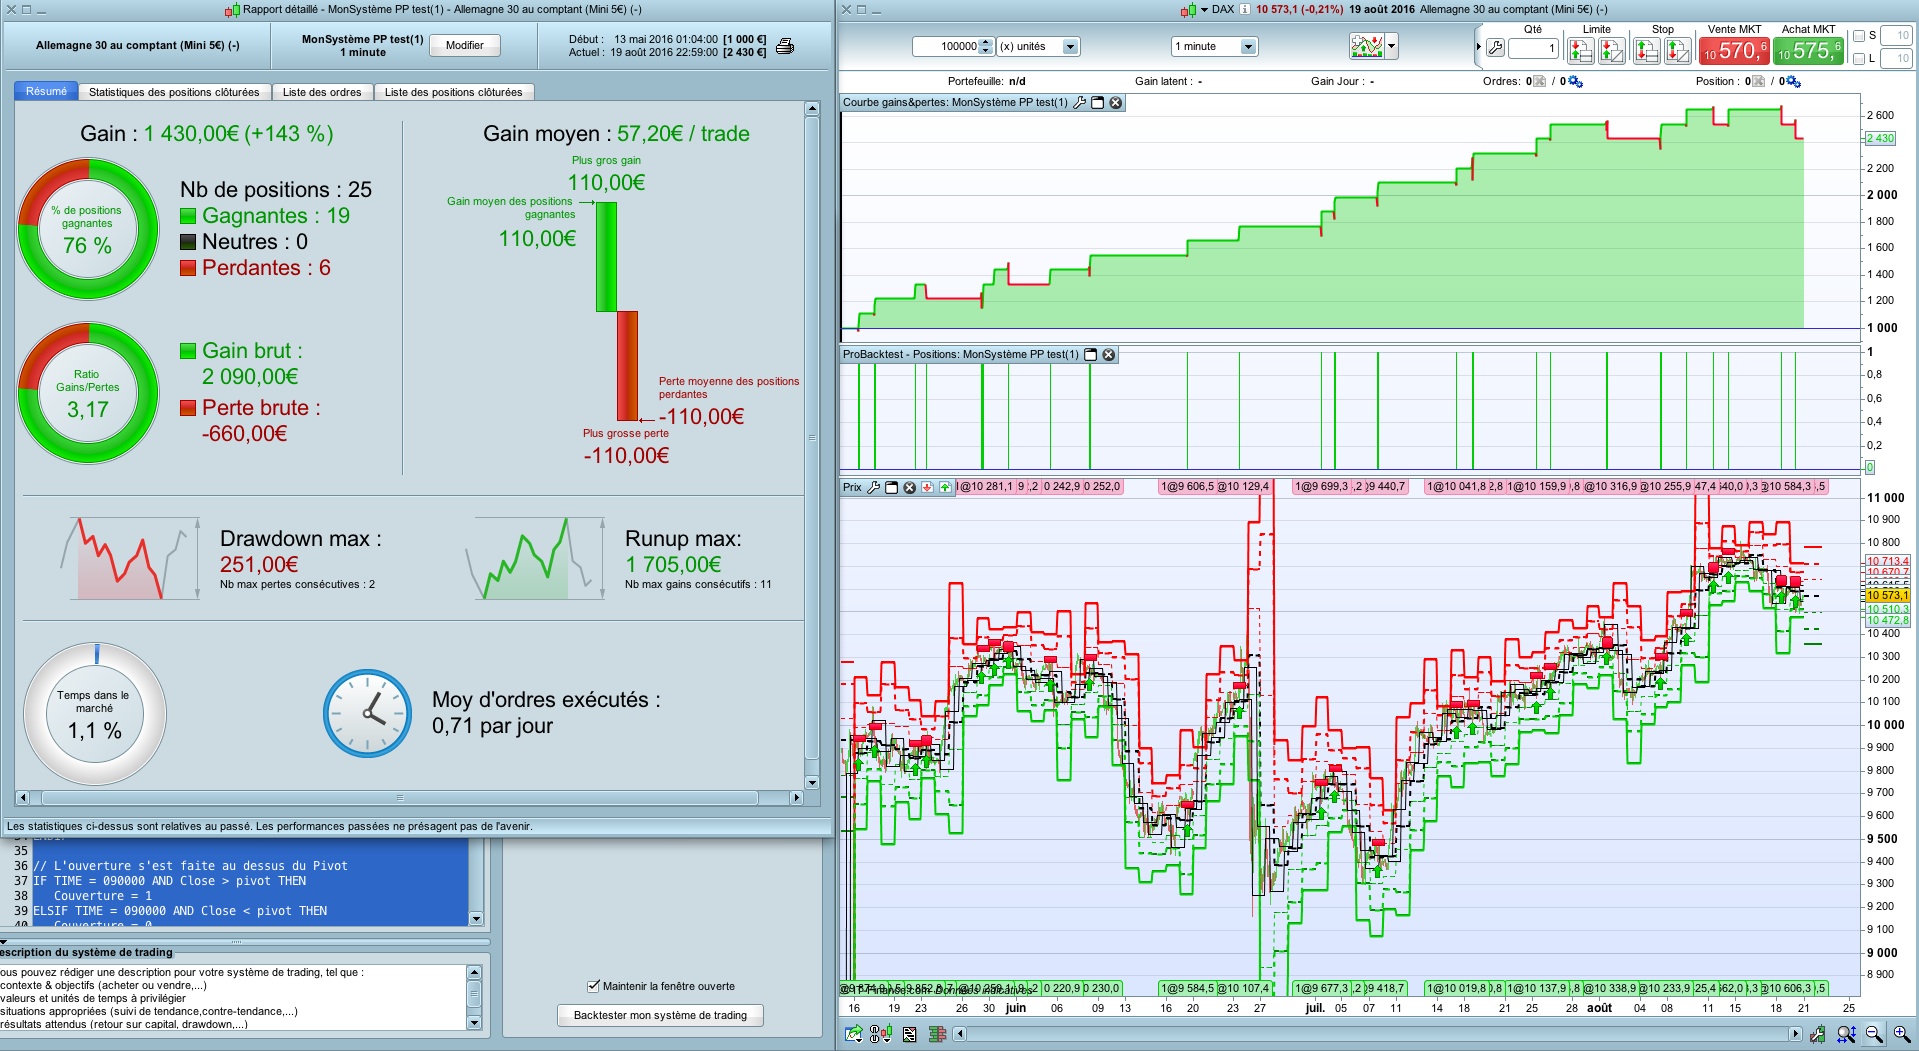Uncheck Maintenir la fenêtre ouverte
1919x1051 pixels.
click(x=593, y=985)
